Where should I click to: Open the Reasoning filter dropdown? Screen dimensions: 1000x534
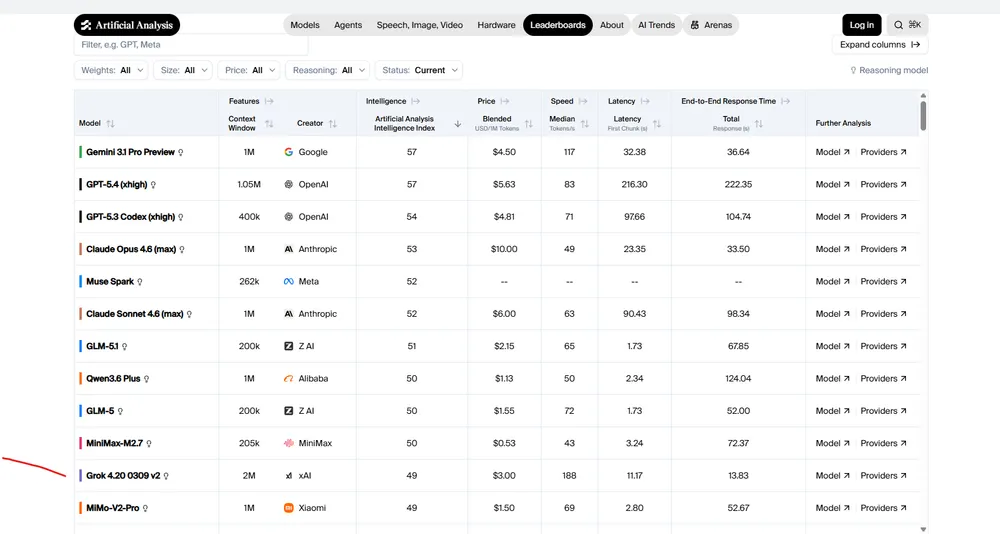point(327,70)
